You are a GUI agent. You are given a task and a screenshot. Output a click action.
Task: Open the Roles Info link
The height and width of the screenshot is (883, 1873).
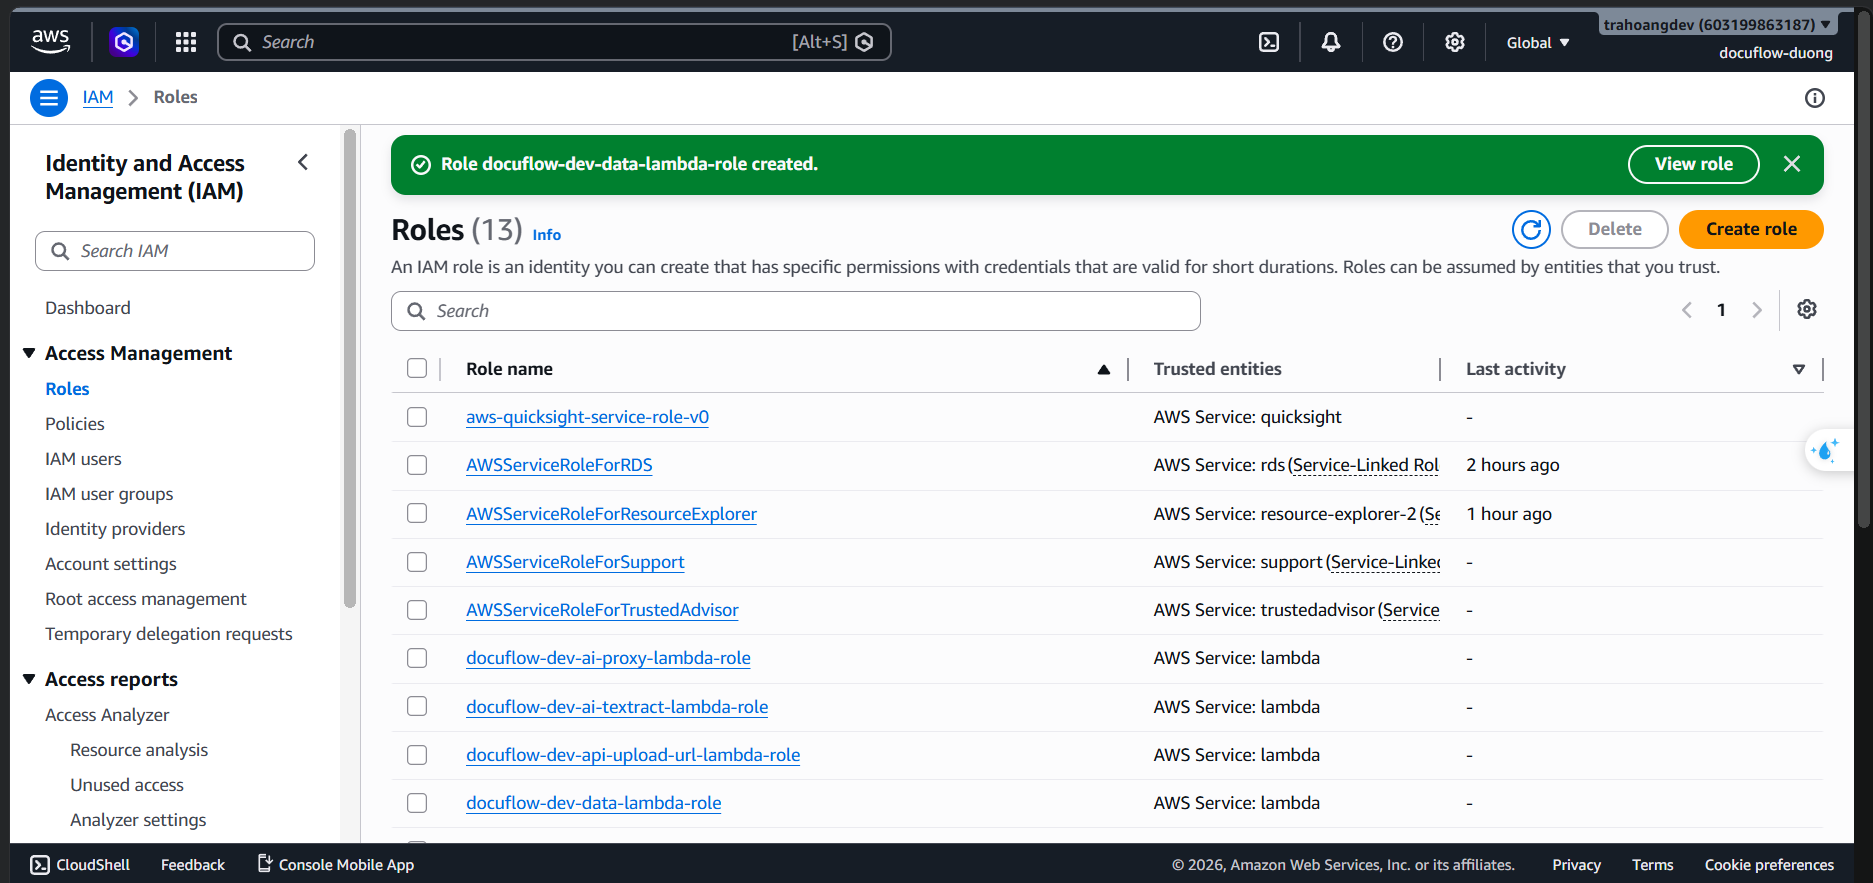coord(547,235)
